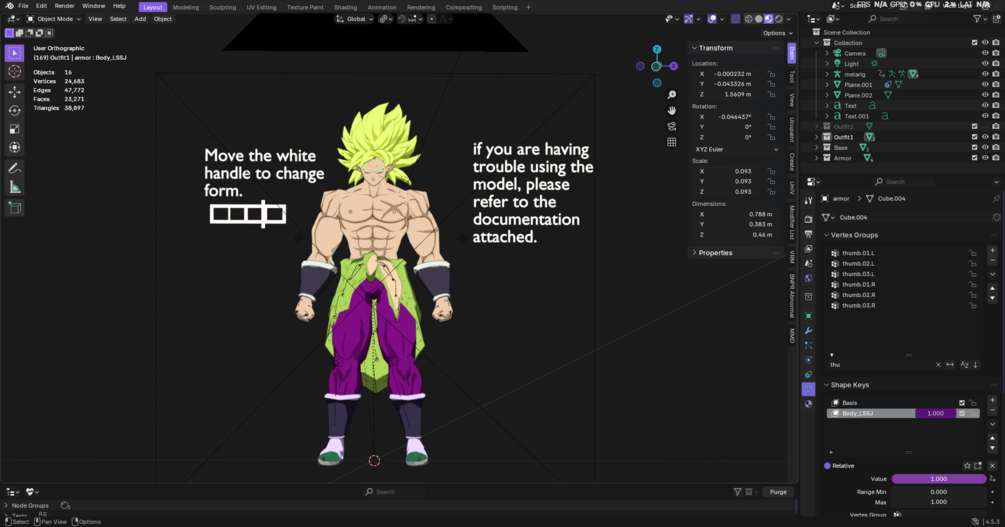This screenshot has height=527, width=1005.
Task: Toggle Basis shape key checkbox
Action: click(x=961, y=403)
